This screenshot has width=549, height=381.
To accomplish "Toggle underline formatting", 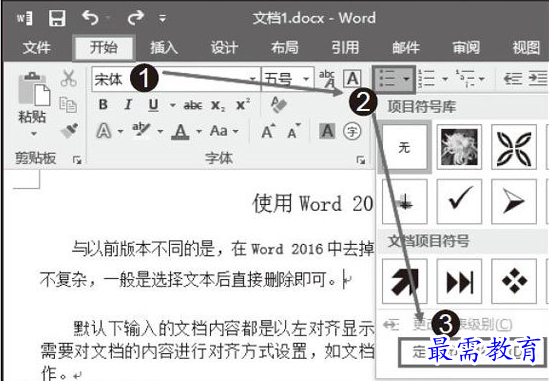I will 153,105.
